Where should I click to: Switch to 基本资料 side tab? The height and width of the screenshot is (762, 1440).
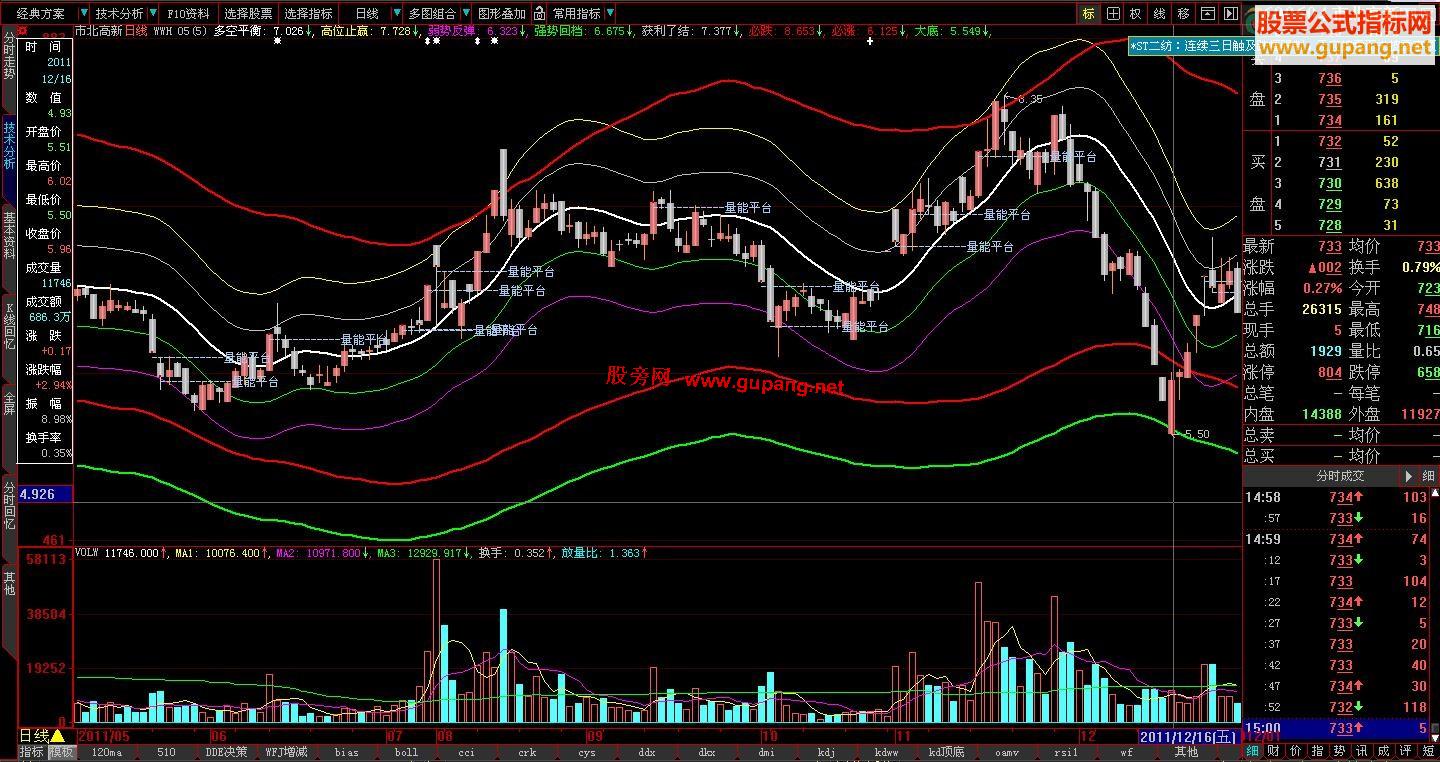[9, 236]
